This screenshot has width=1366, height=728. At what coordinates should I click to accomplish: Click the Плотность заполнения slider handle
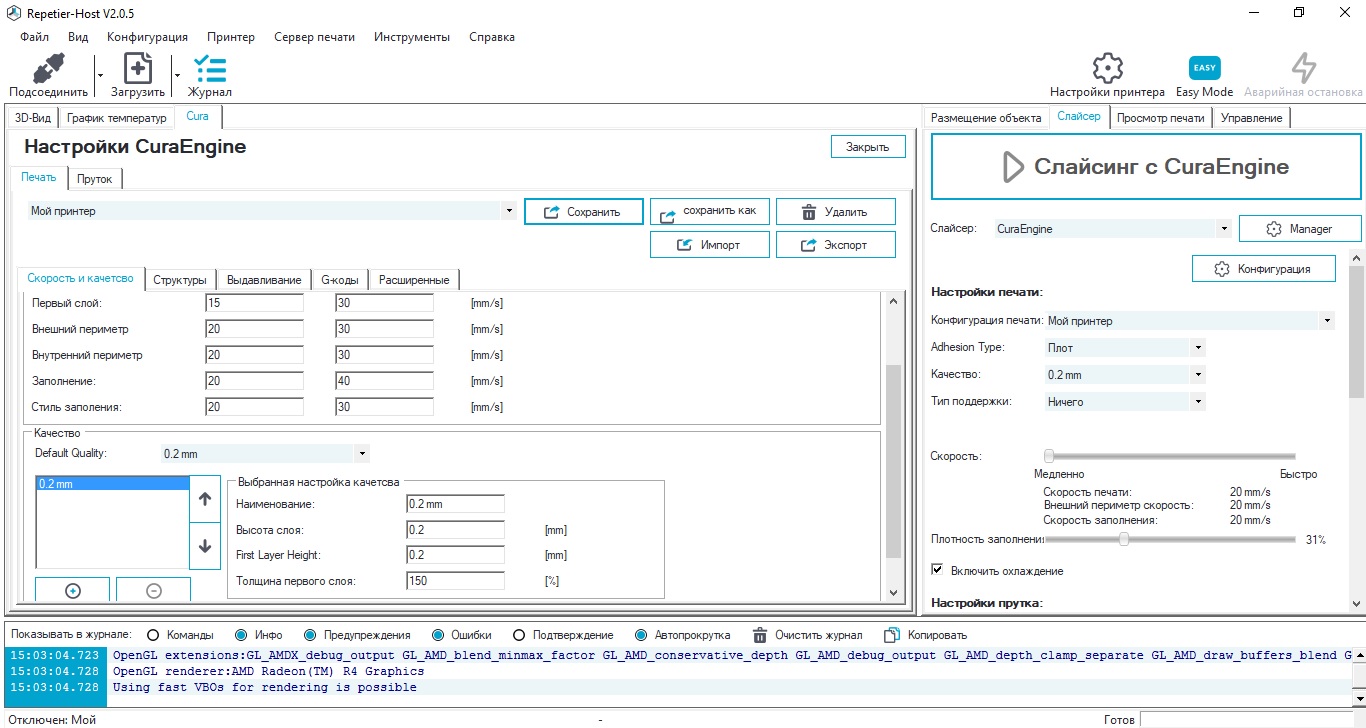click(x=1124, y=539)
